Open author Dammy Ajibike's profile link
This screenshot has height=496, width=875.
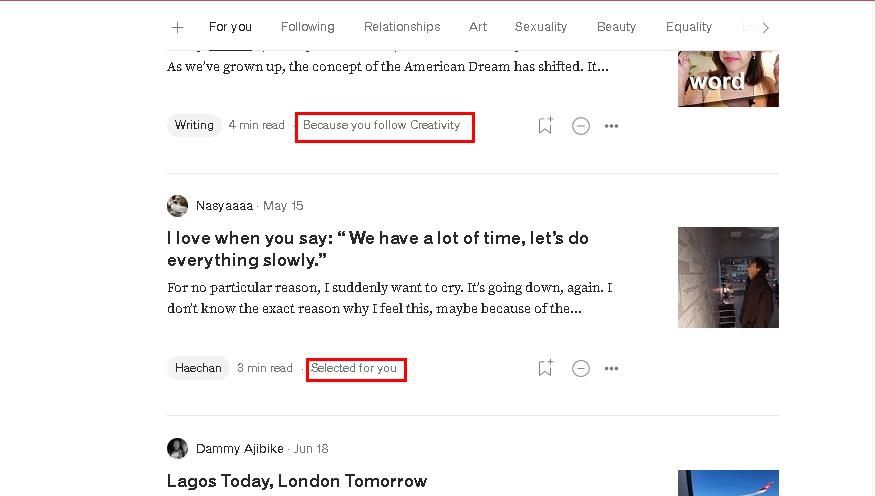239,449
